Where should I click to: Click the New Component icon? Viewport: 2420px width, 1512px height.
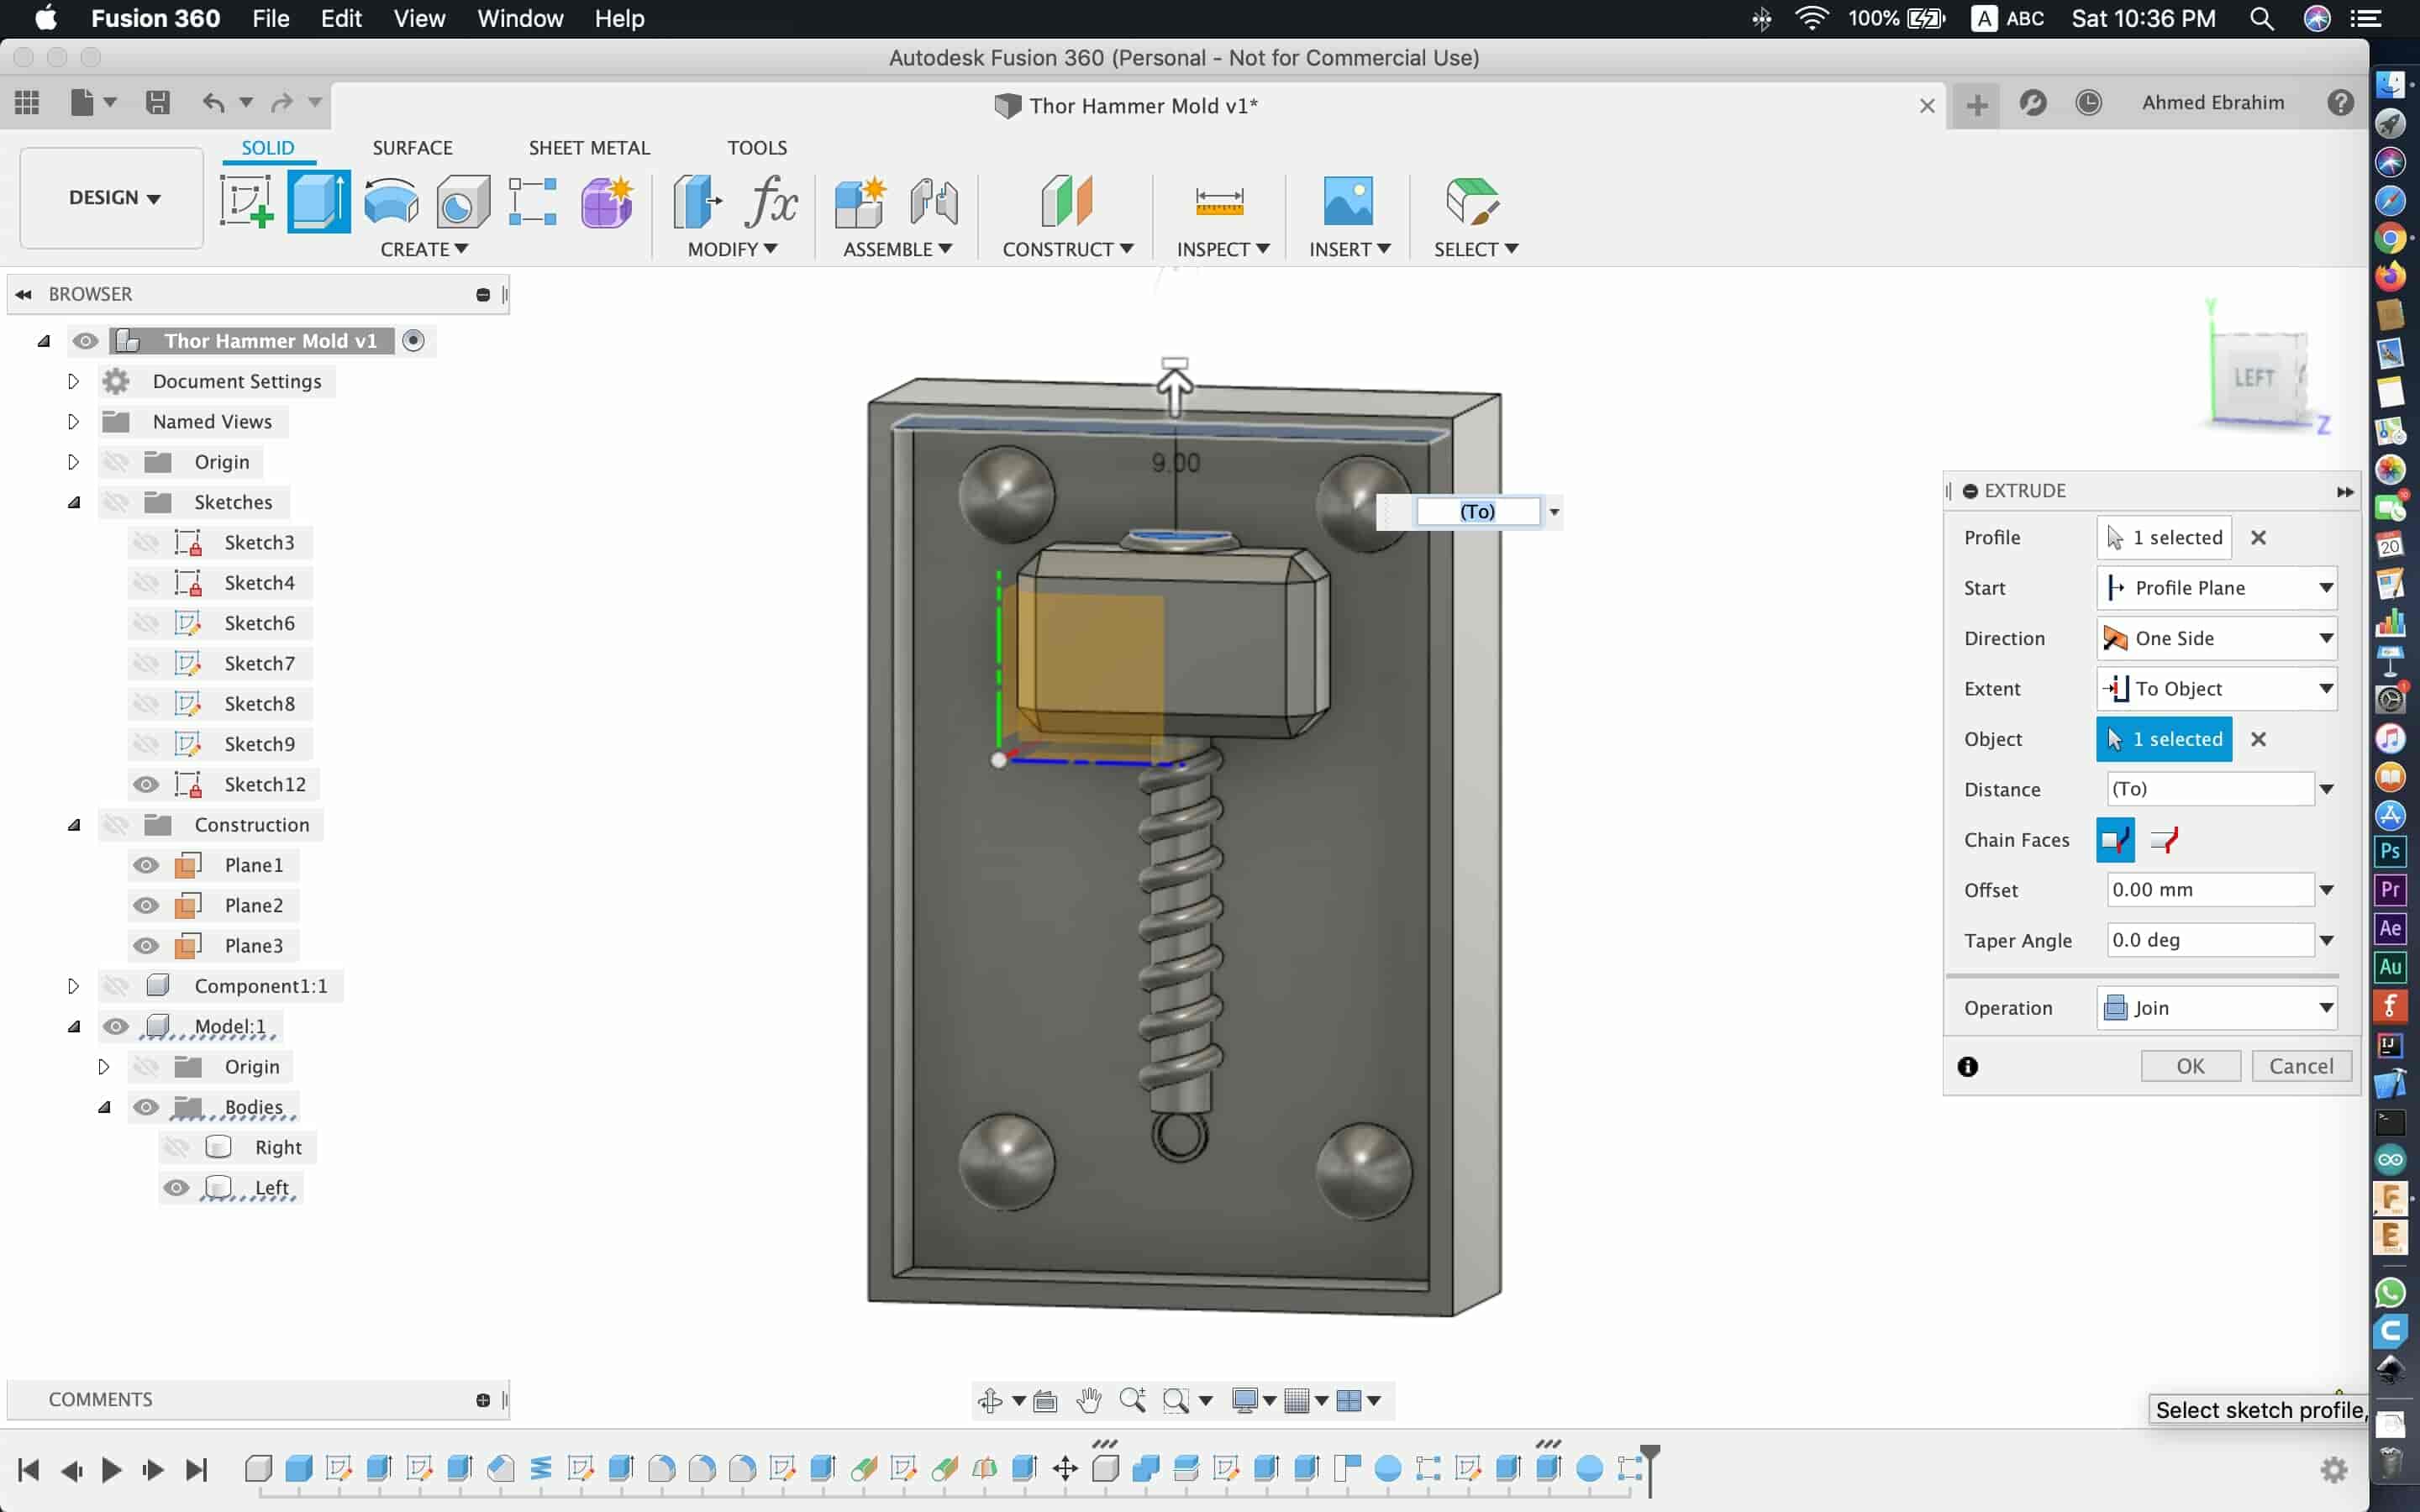coord(859,201)
